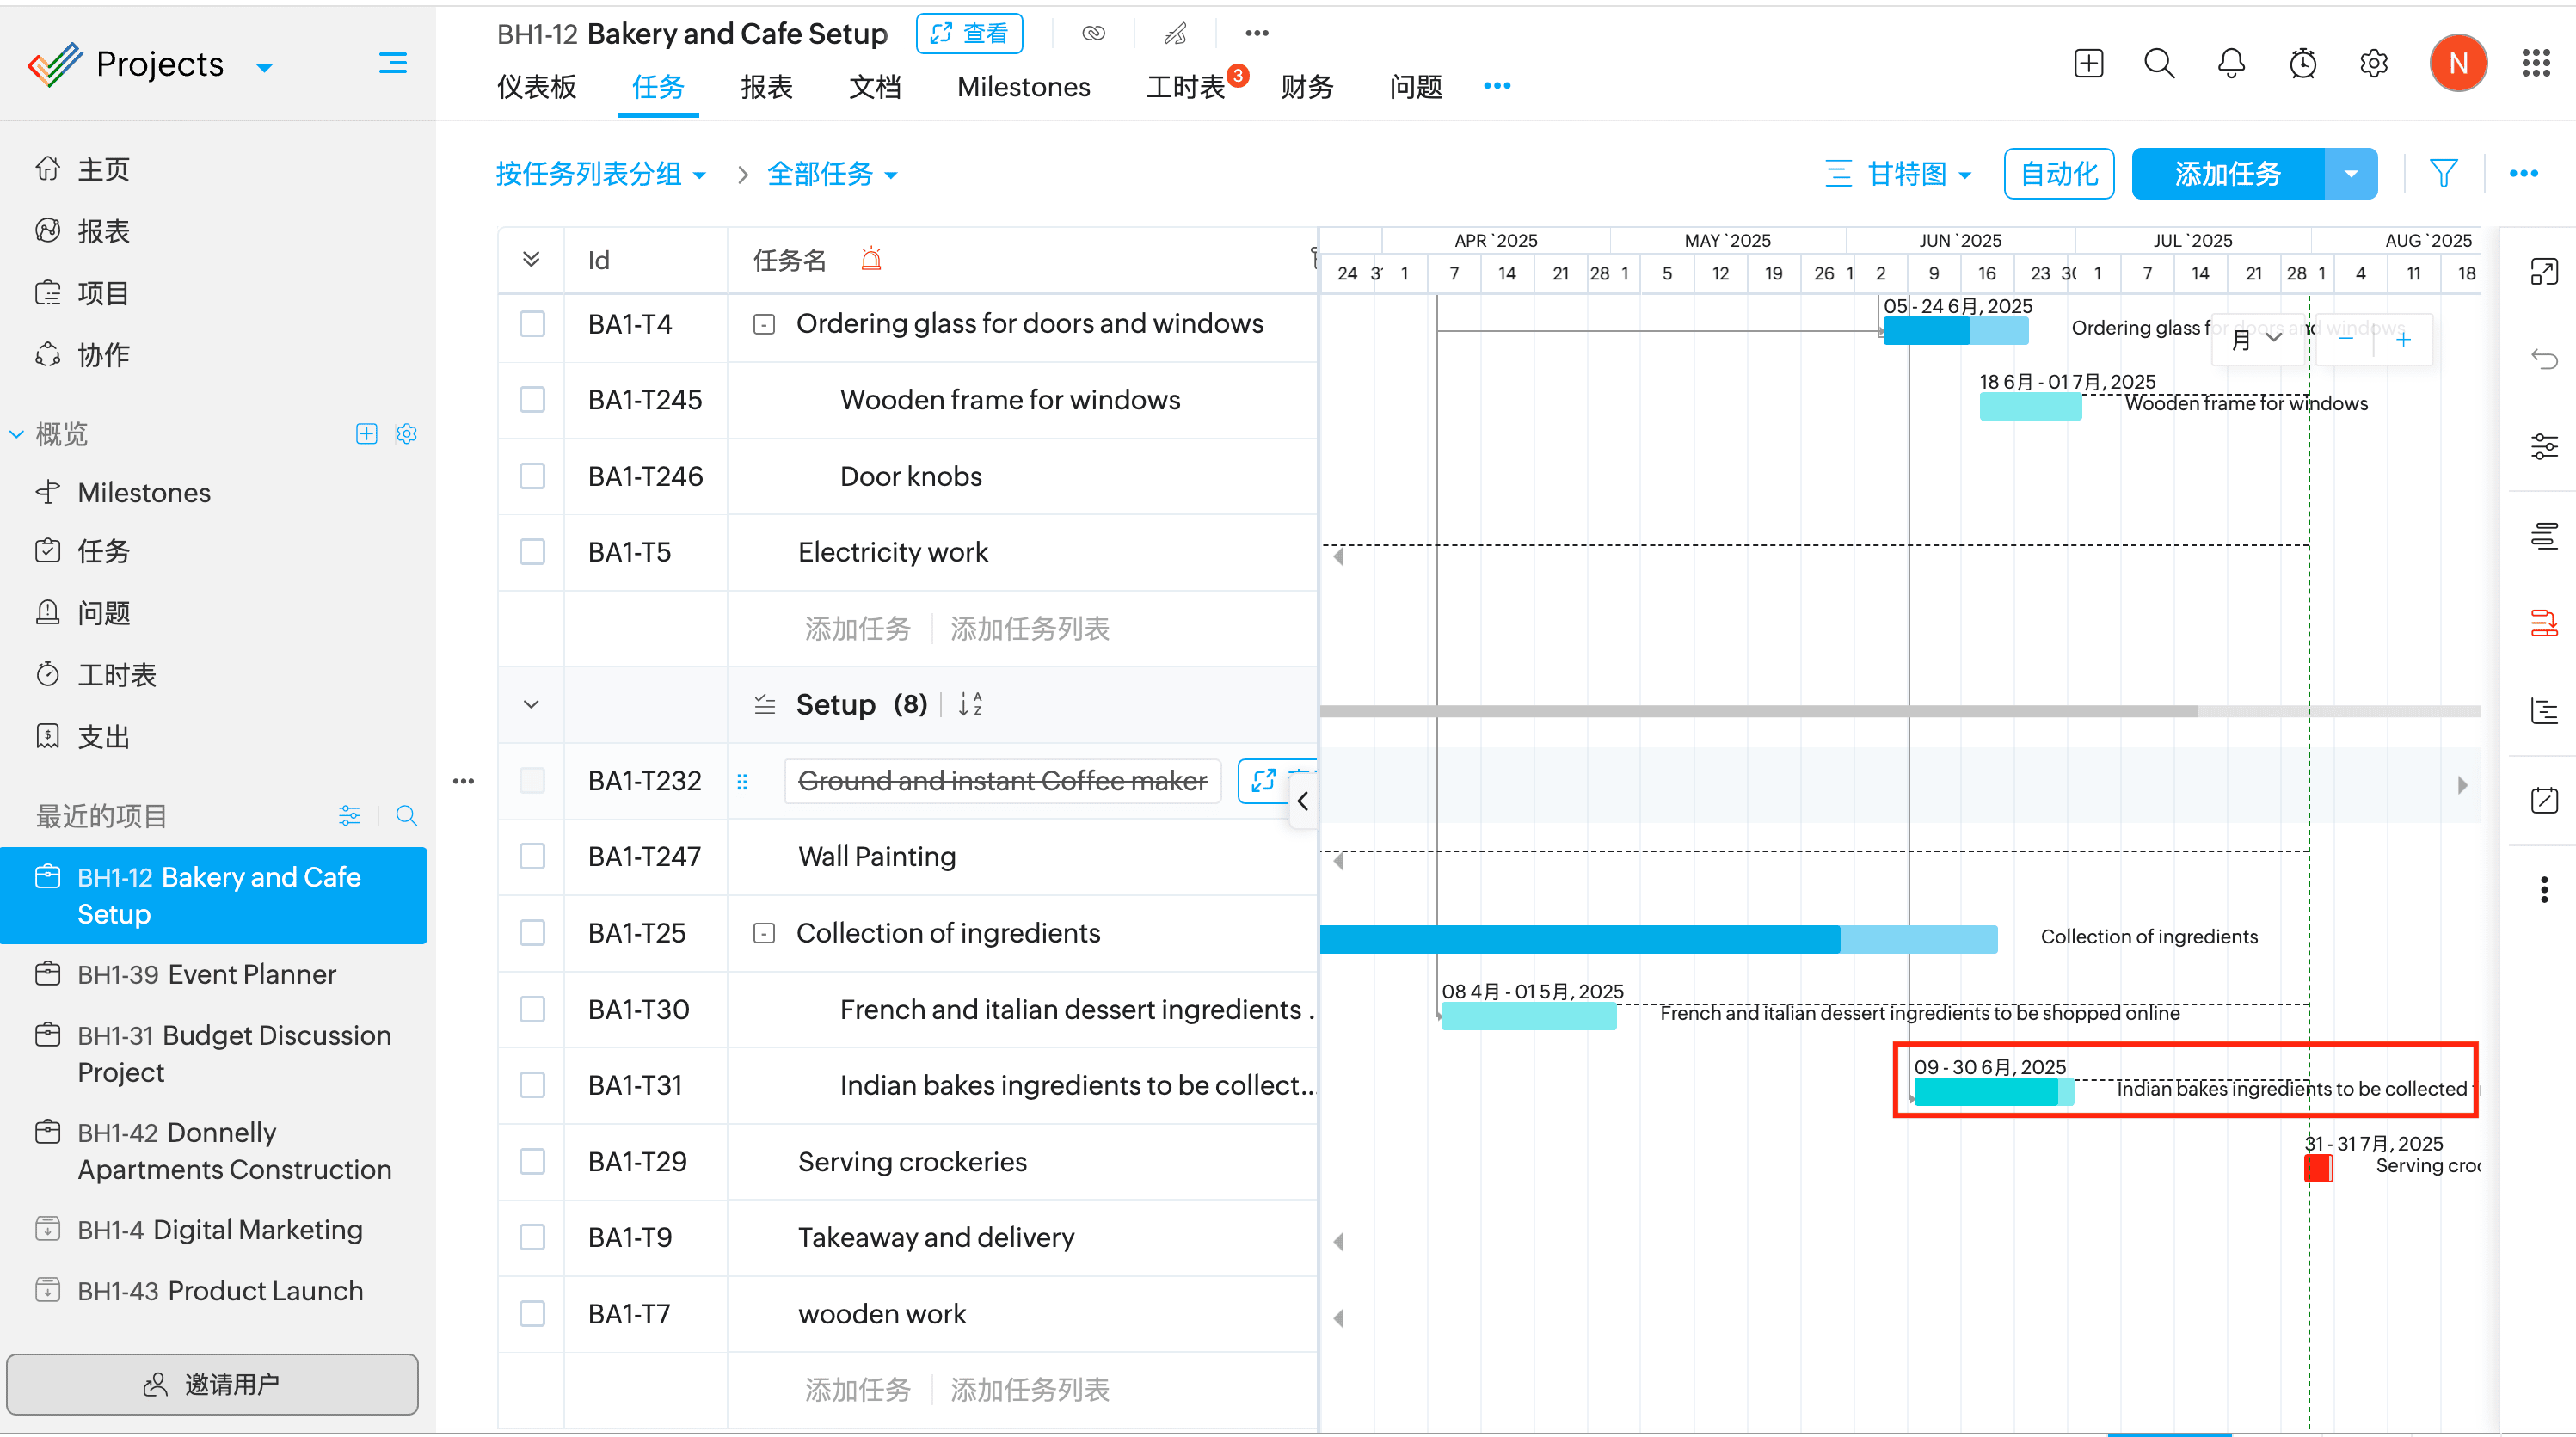Click the fullscreen expand Gantt icon

2543,271
